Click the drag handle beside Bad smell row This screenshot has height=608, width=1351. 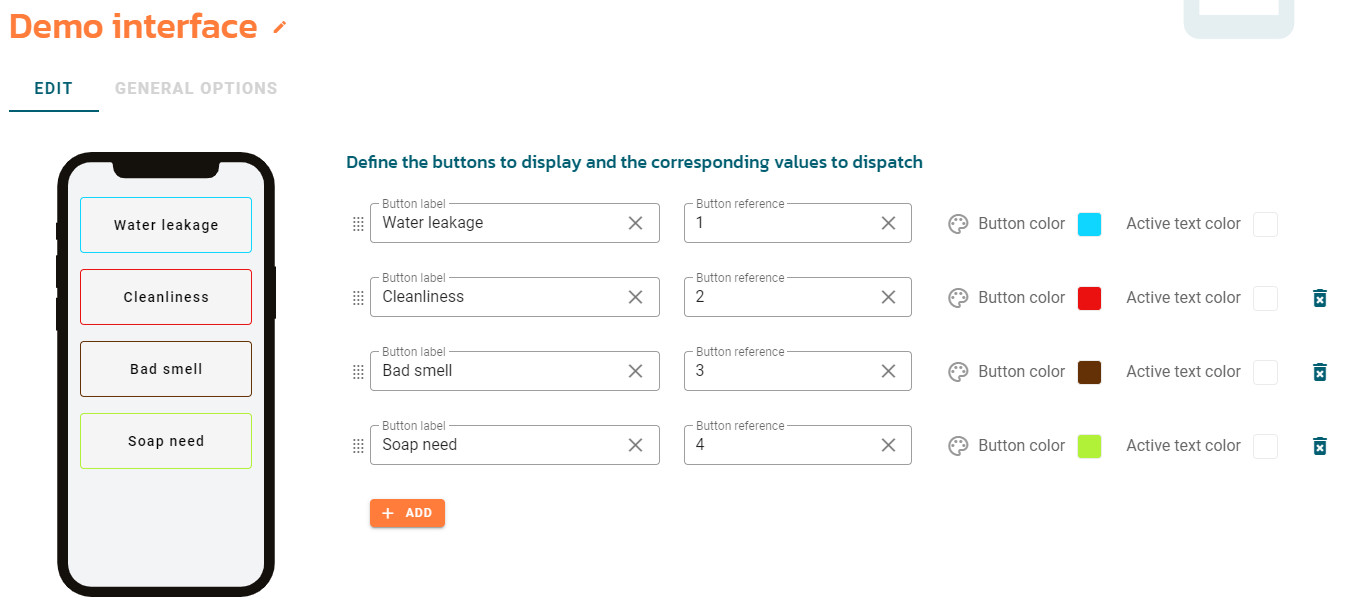(358, 372)
